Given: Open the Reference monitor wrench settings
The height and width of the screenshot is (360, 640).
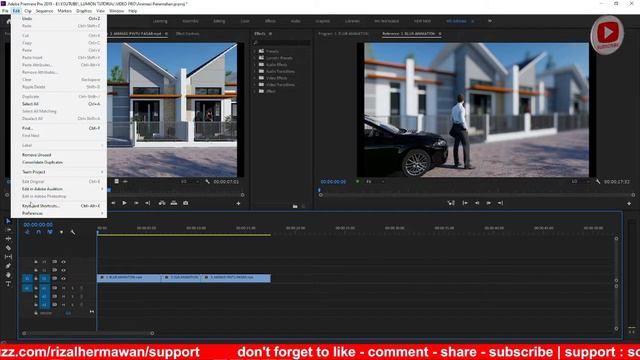Looking at the screenshot, I should click(x=598, y=182).
